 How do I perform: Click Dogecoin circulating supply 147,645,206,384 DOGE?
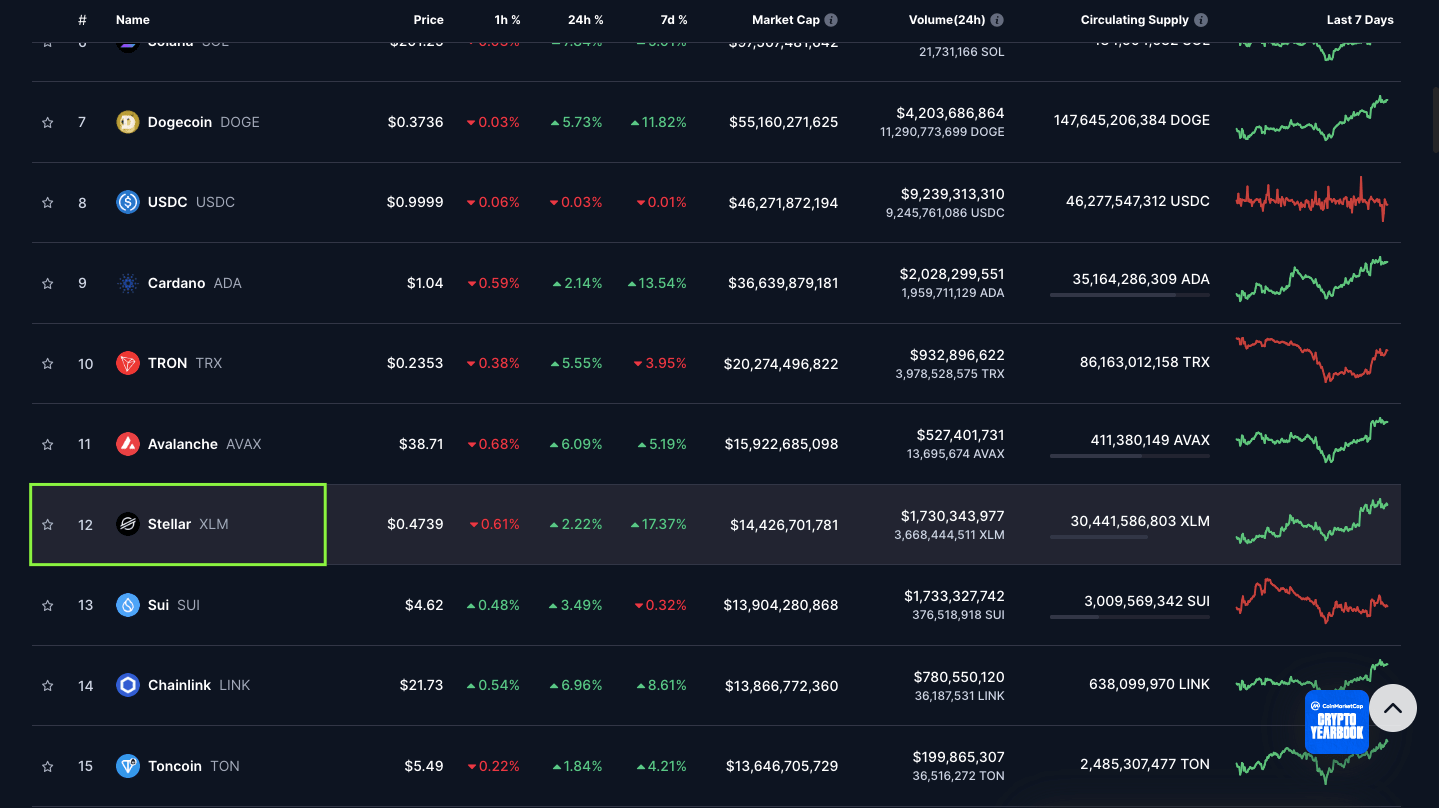pos(1131,120)
